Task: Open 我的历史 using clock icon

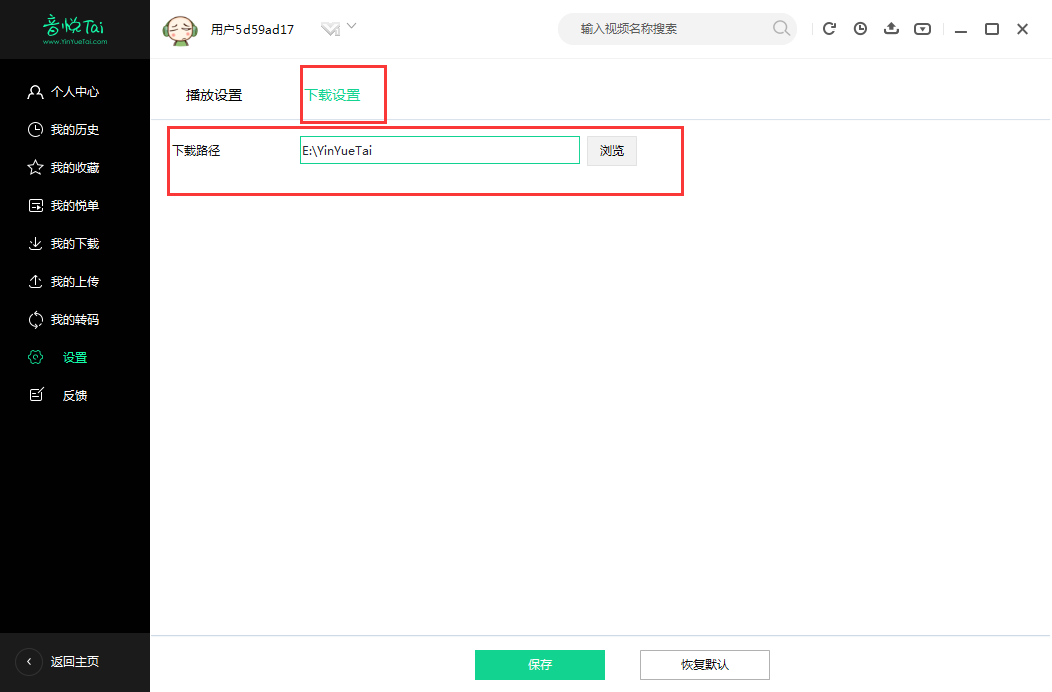Action: pos(33,129)
